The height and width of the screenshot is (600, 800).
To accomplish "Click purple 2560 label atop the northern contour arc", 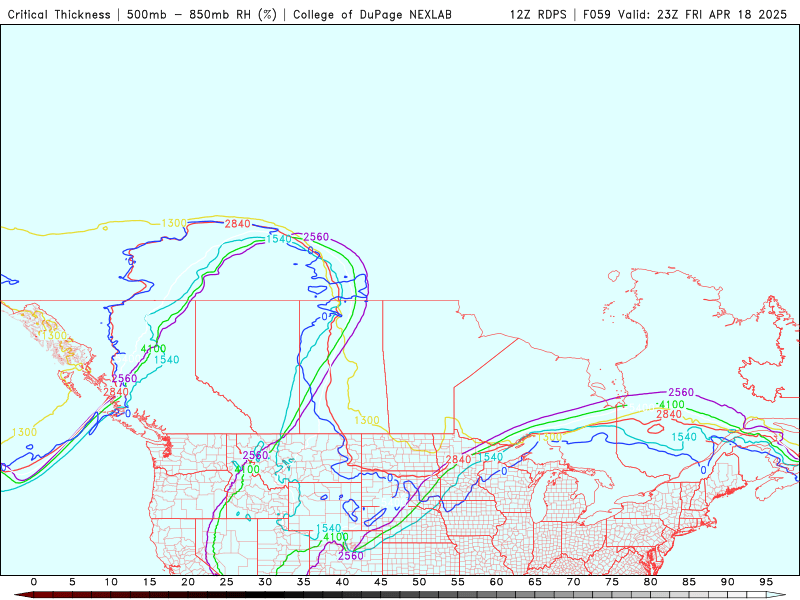I will [x=316, y=237].
